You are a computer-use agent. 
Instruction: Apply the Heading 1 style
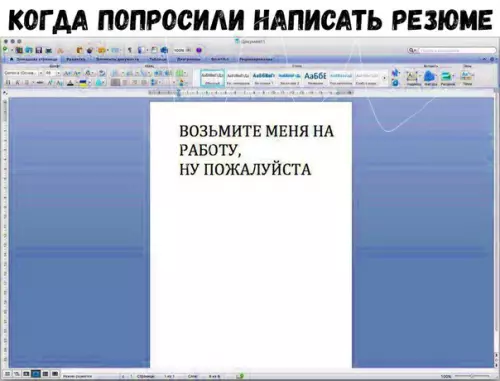[x=263, y=78]
